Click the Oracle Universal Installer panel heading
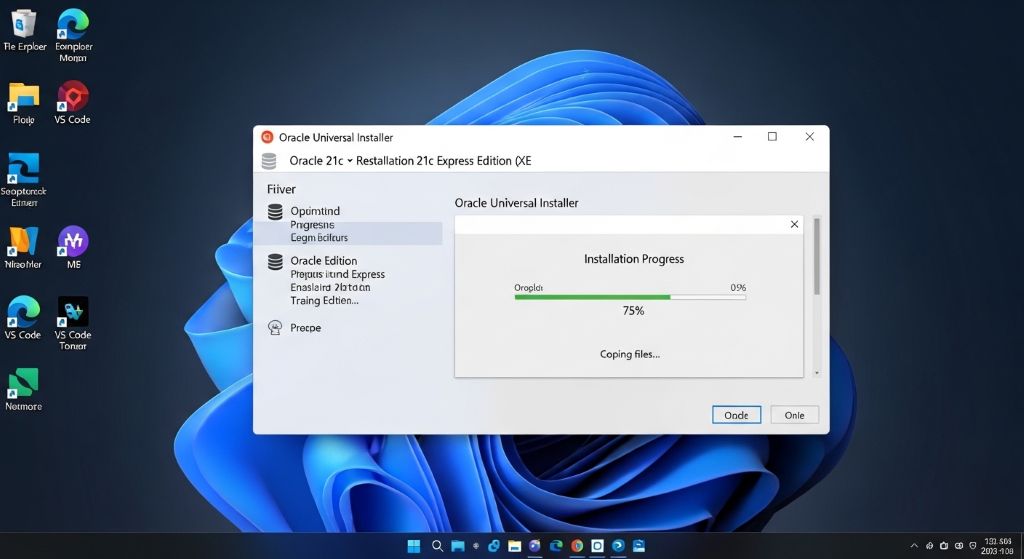 pyautogui.click(x=517, y=203)
